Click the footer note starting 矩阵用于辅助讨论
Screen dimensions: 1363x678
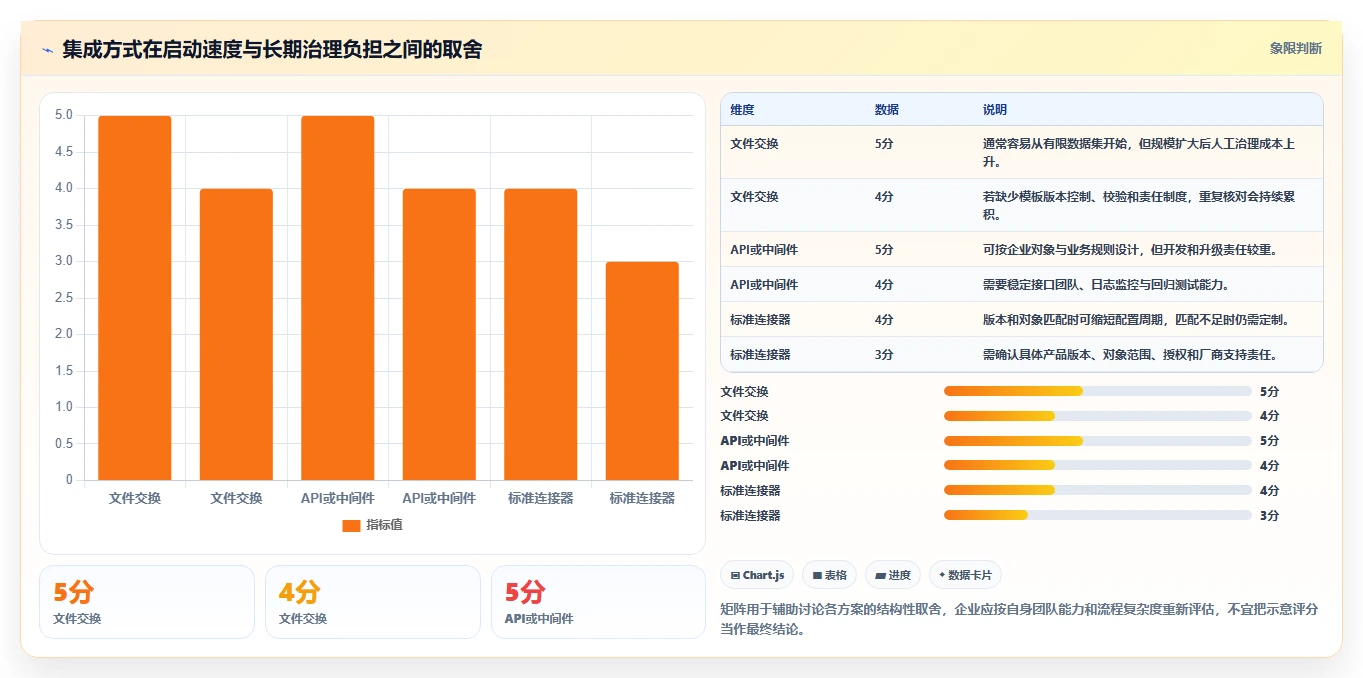[x=1019, y=619]
